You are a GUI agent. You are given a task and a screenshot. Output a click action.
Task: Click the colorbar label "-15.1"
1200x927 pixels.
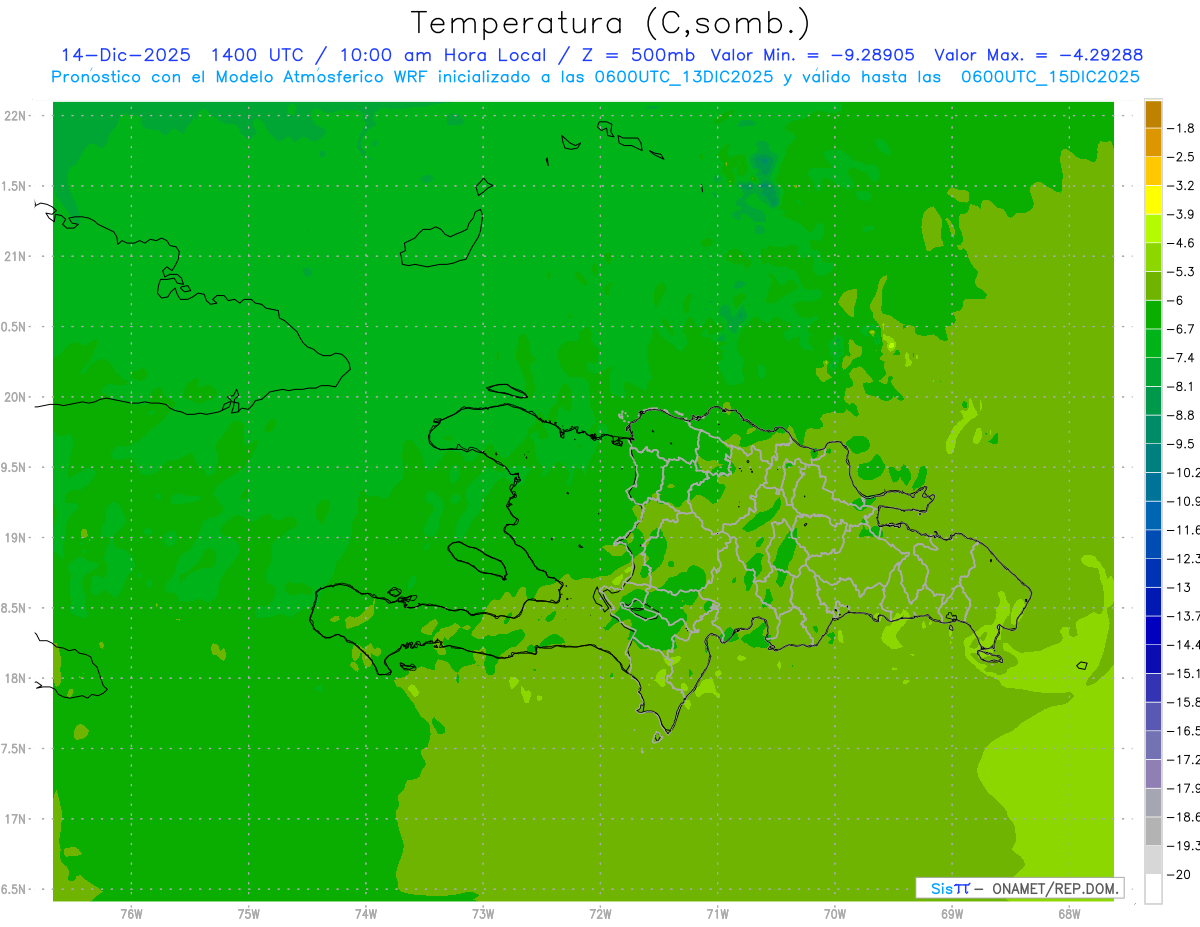pyautogui.click(x=1184, y=673)
